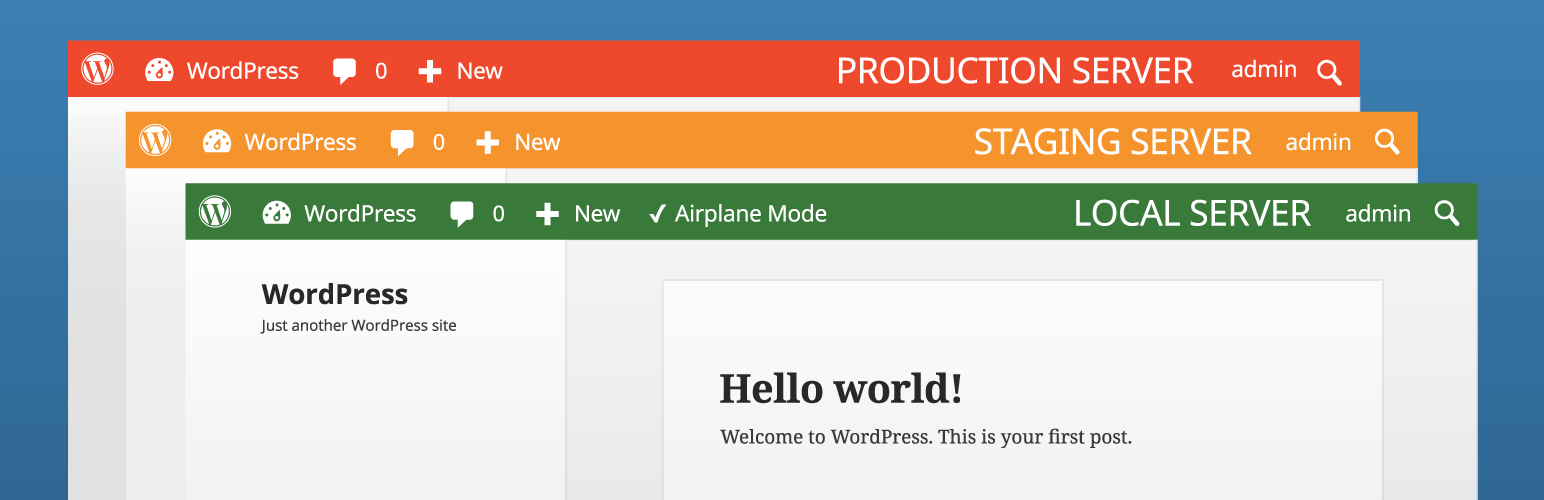Click WordPress logo in Staging Server bar

tap(155, 140)
